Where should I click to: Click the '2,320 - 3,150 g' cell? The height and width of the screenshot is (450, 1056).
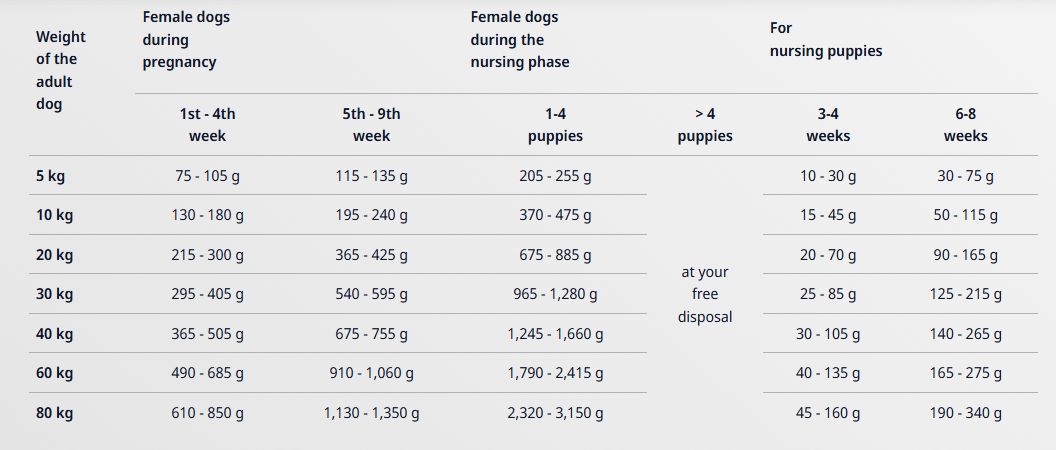click(x=555, y=412)
